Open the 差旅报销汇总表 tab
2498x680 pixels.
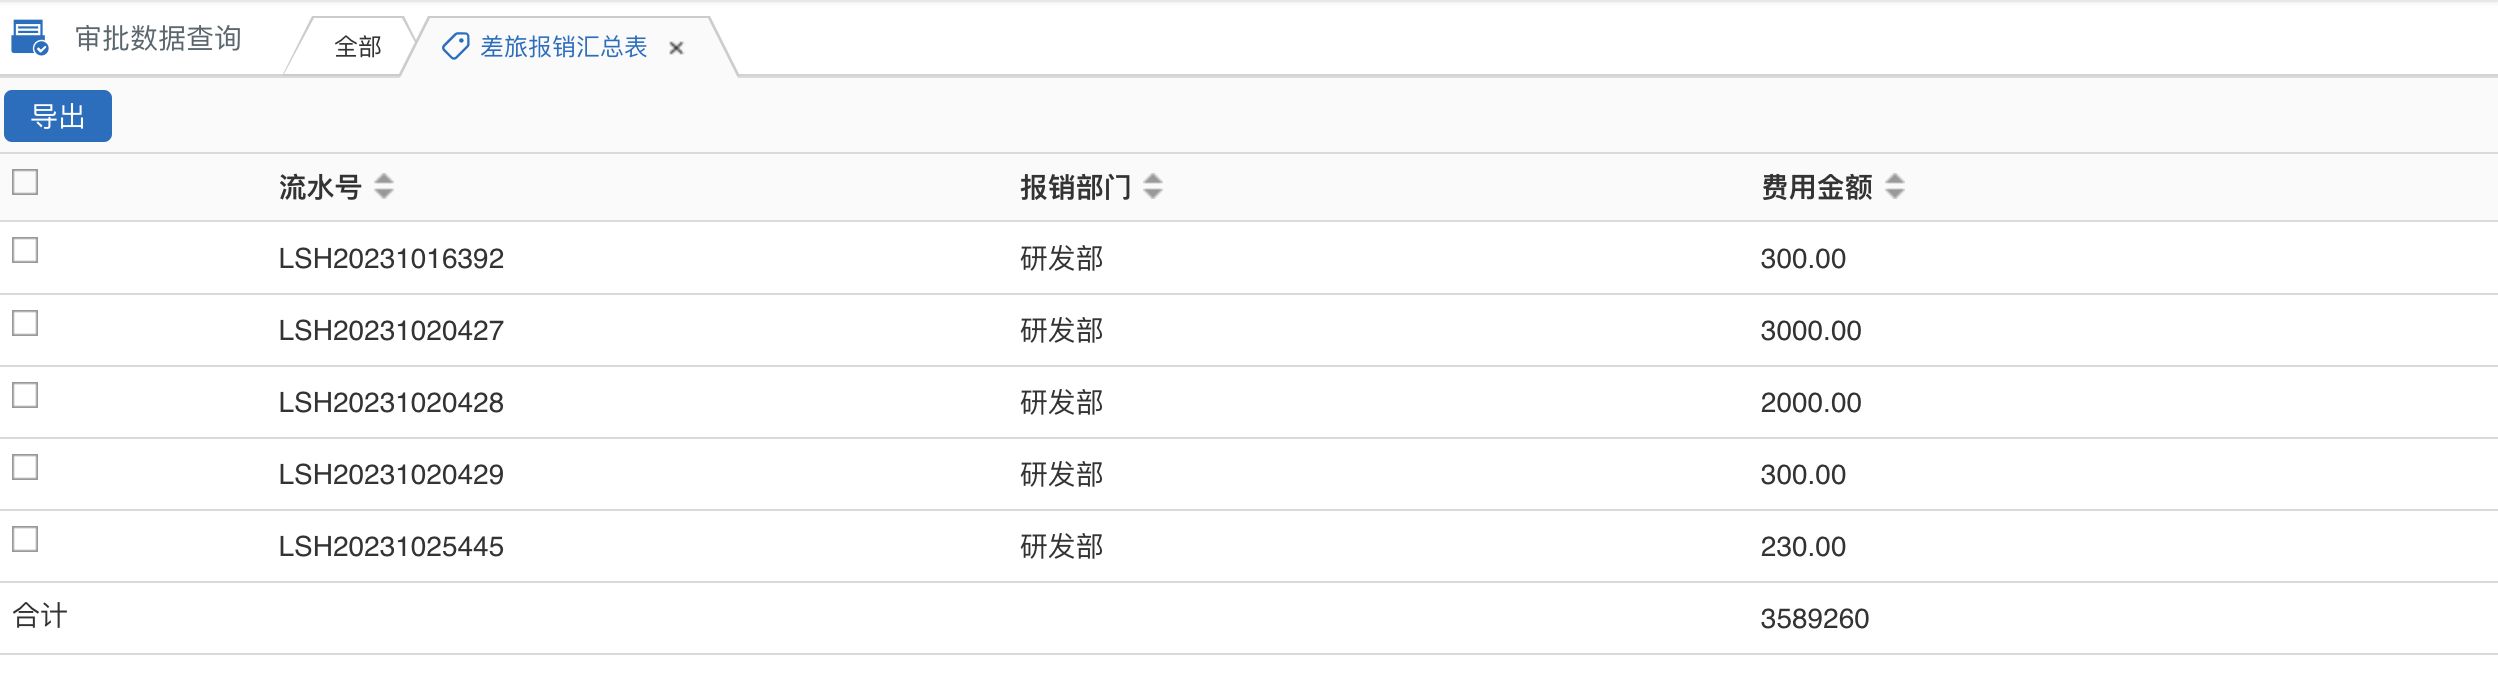pos(563,47)
